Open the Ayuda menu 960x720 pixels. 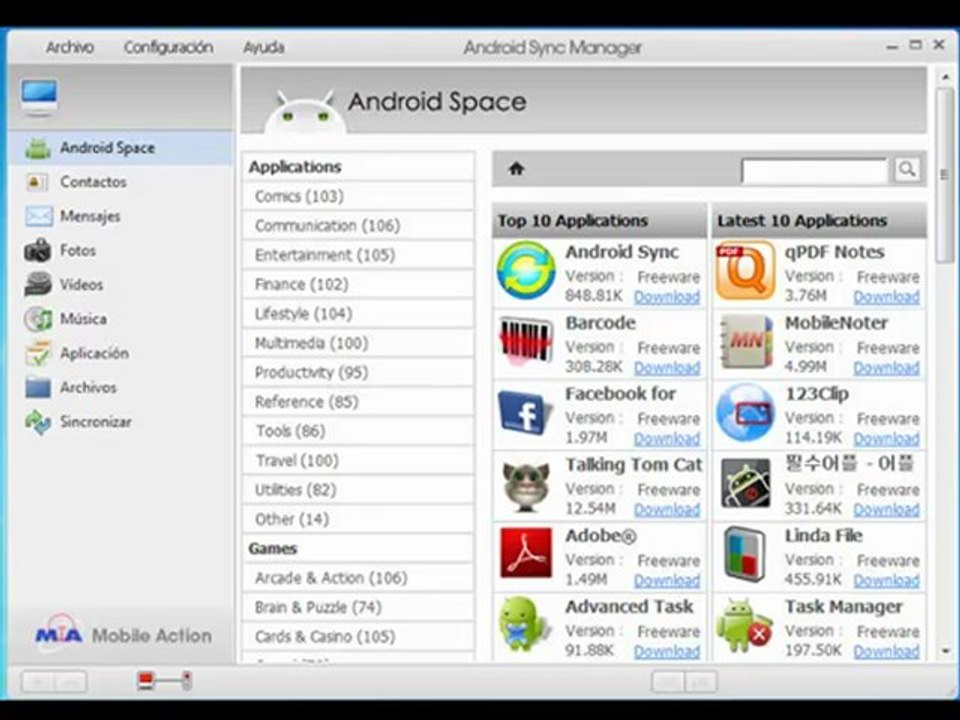[264, 47]
